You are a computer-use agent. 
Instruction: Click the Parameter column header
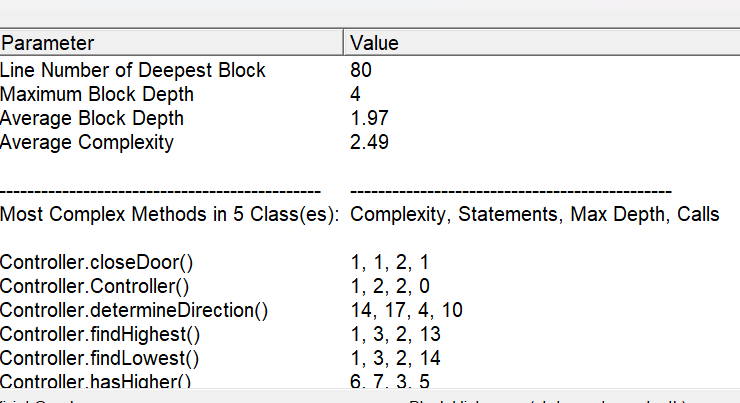pos(171,43)
